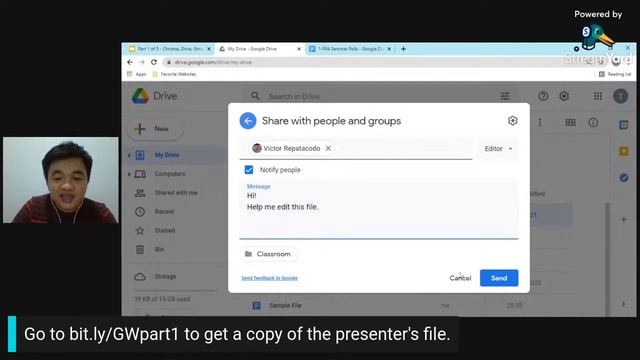
Task: Uncheck the Notify people checkbox
Action: click(249, 170)
